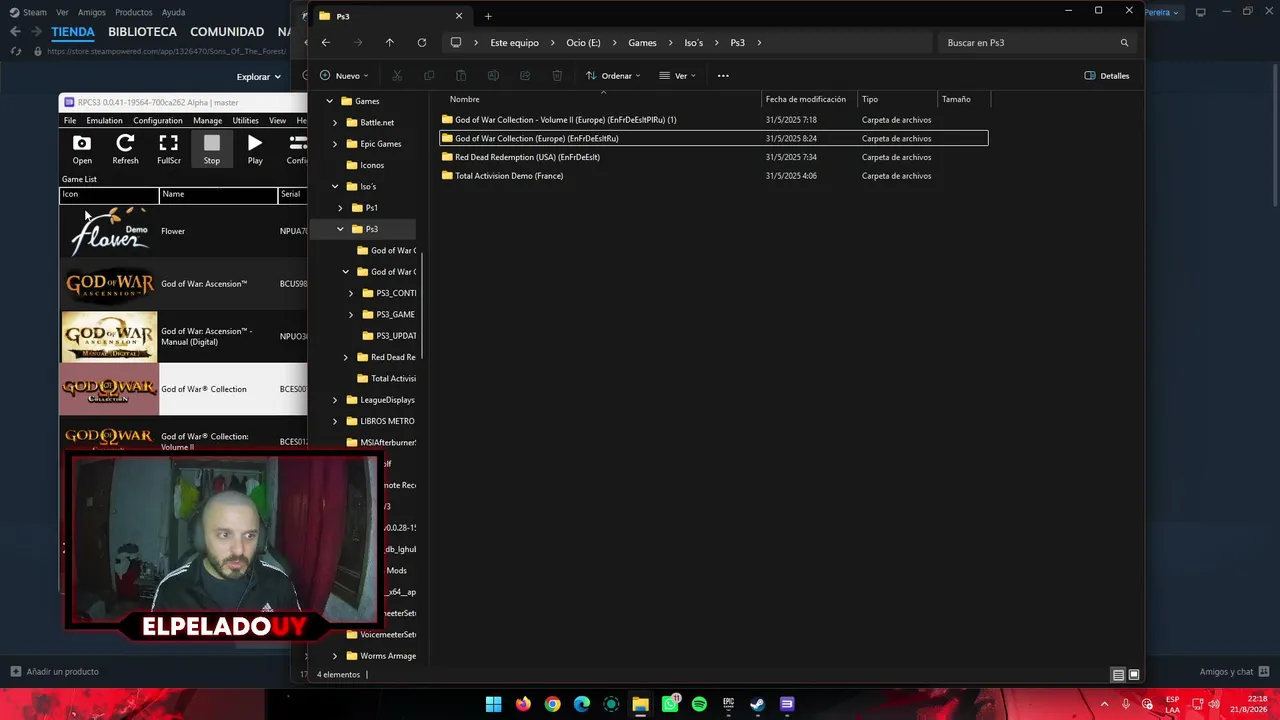Screen dimensions: 1280x720
Task: Switch to the COMUNIDAD tab in Steam
Action: click(x=227, y=32)
